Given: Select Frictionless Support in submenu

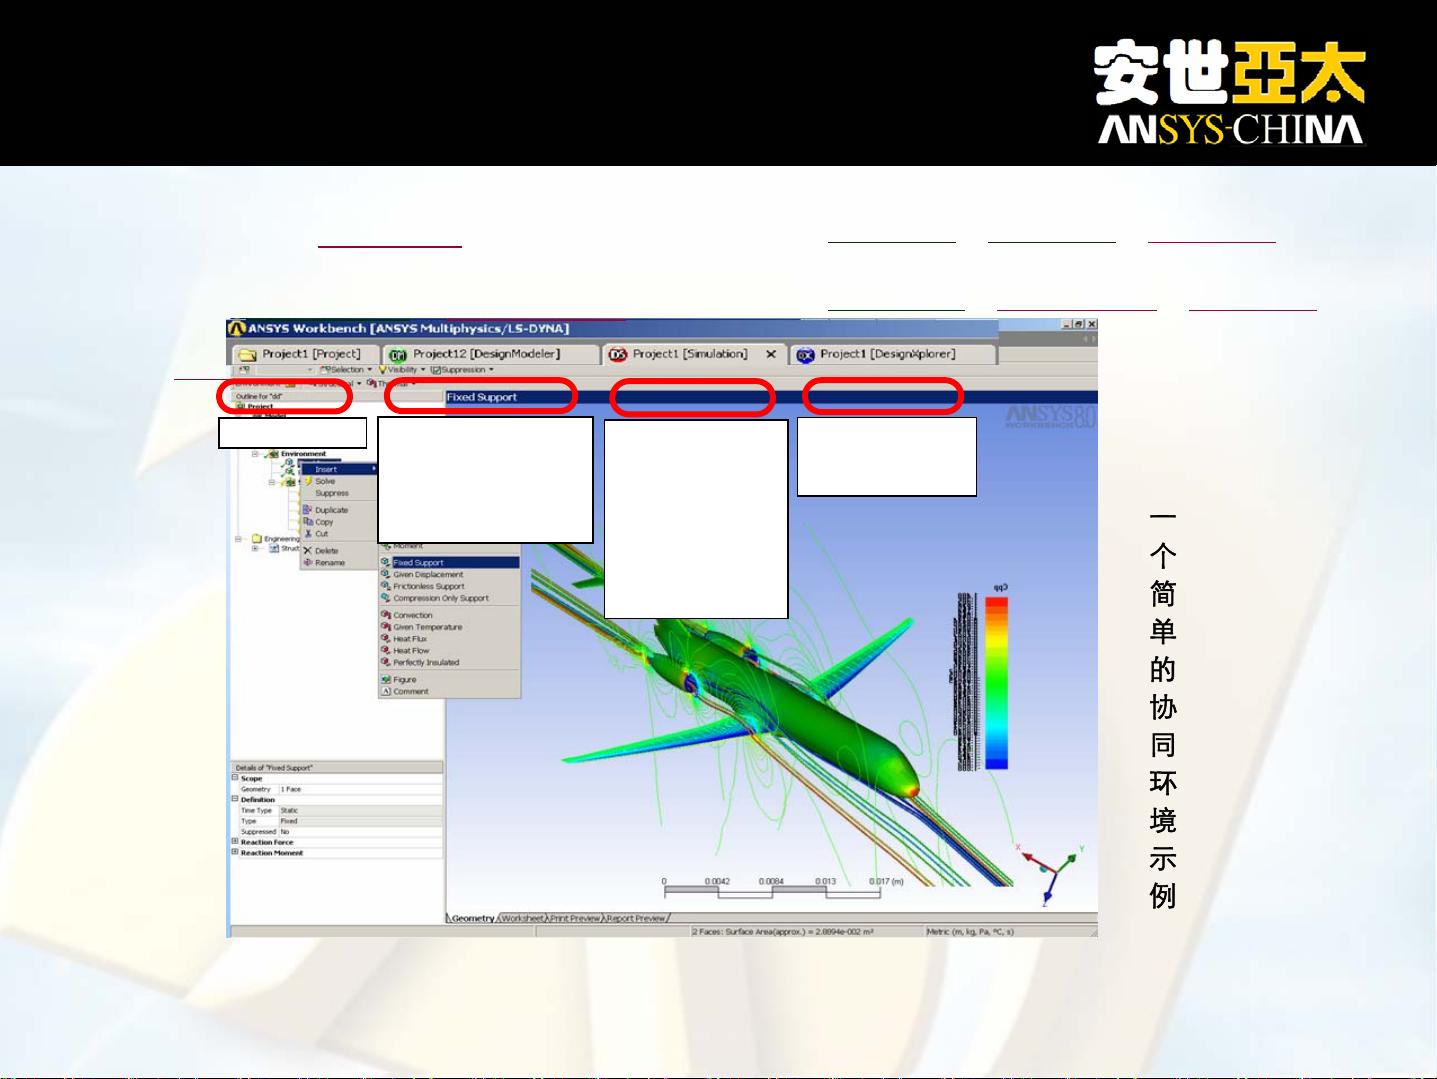Looking at the screenshot, I should pyautogui.click(x=449, y=587).
